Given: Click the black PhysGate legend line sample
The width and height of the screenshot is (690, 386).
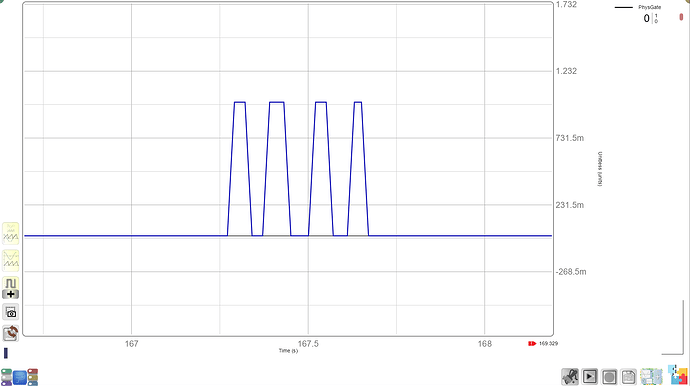Looking at the screenshot, I should coord(624,7).
